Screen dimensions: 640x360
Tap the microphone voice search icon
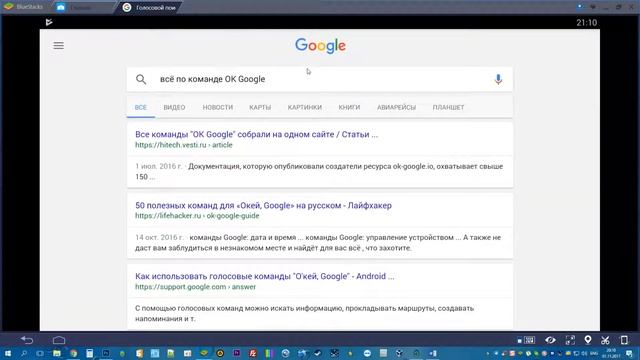[x=498, y=79]
